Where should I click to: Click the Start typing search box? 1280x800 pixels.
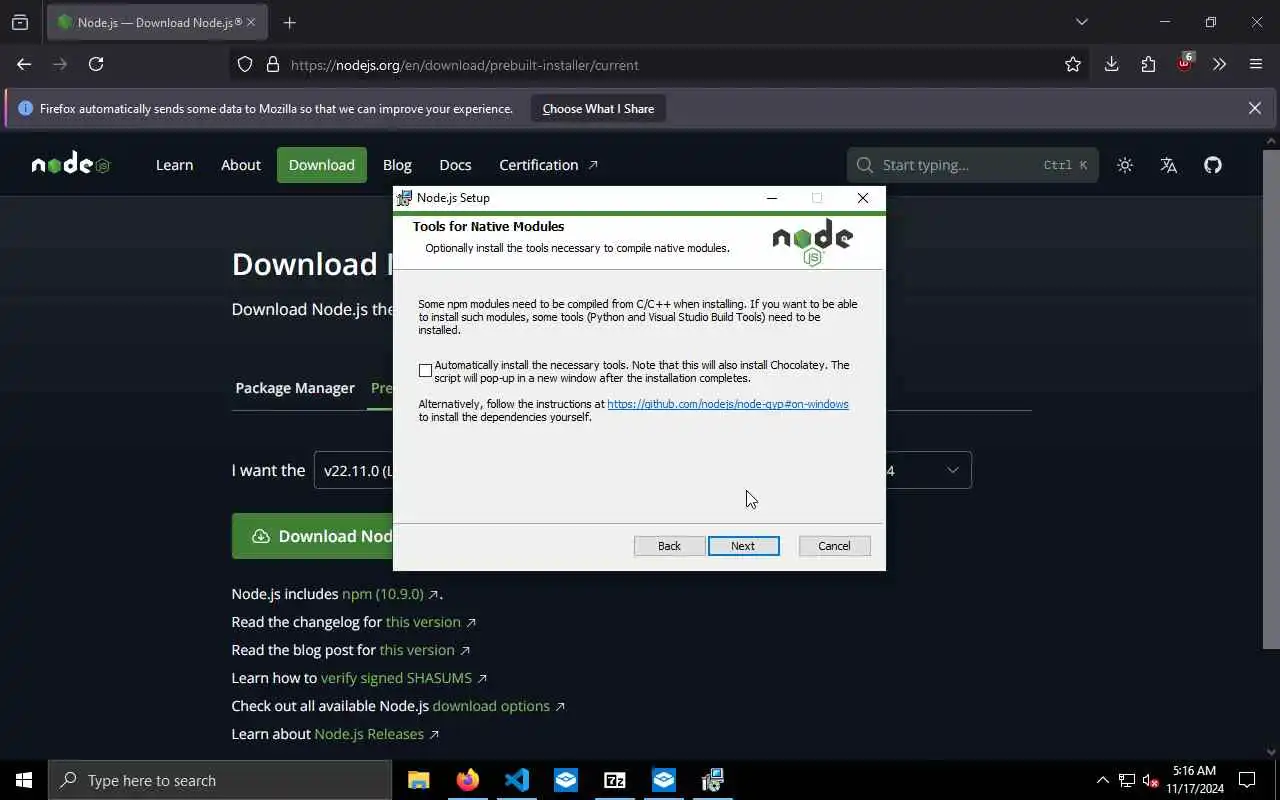click(x=972, y=165)
